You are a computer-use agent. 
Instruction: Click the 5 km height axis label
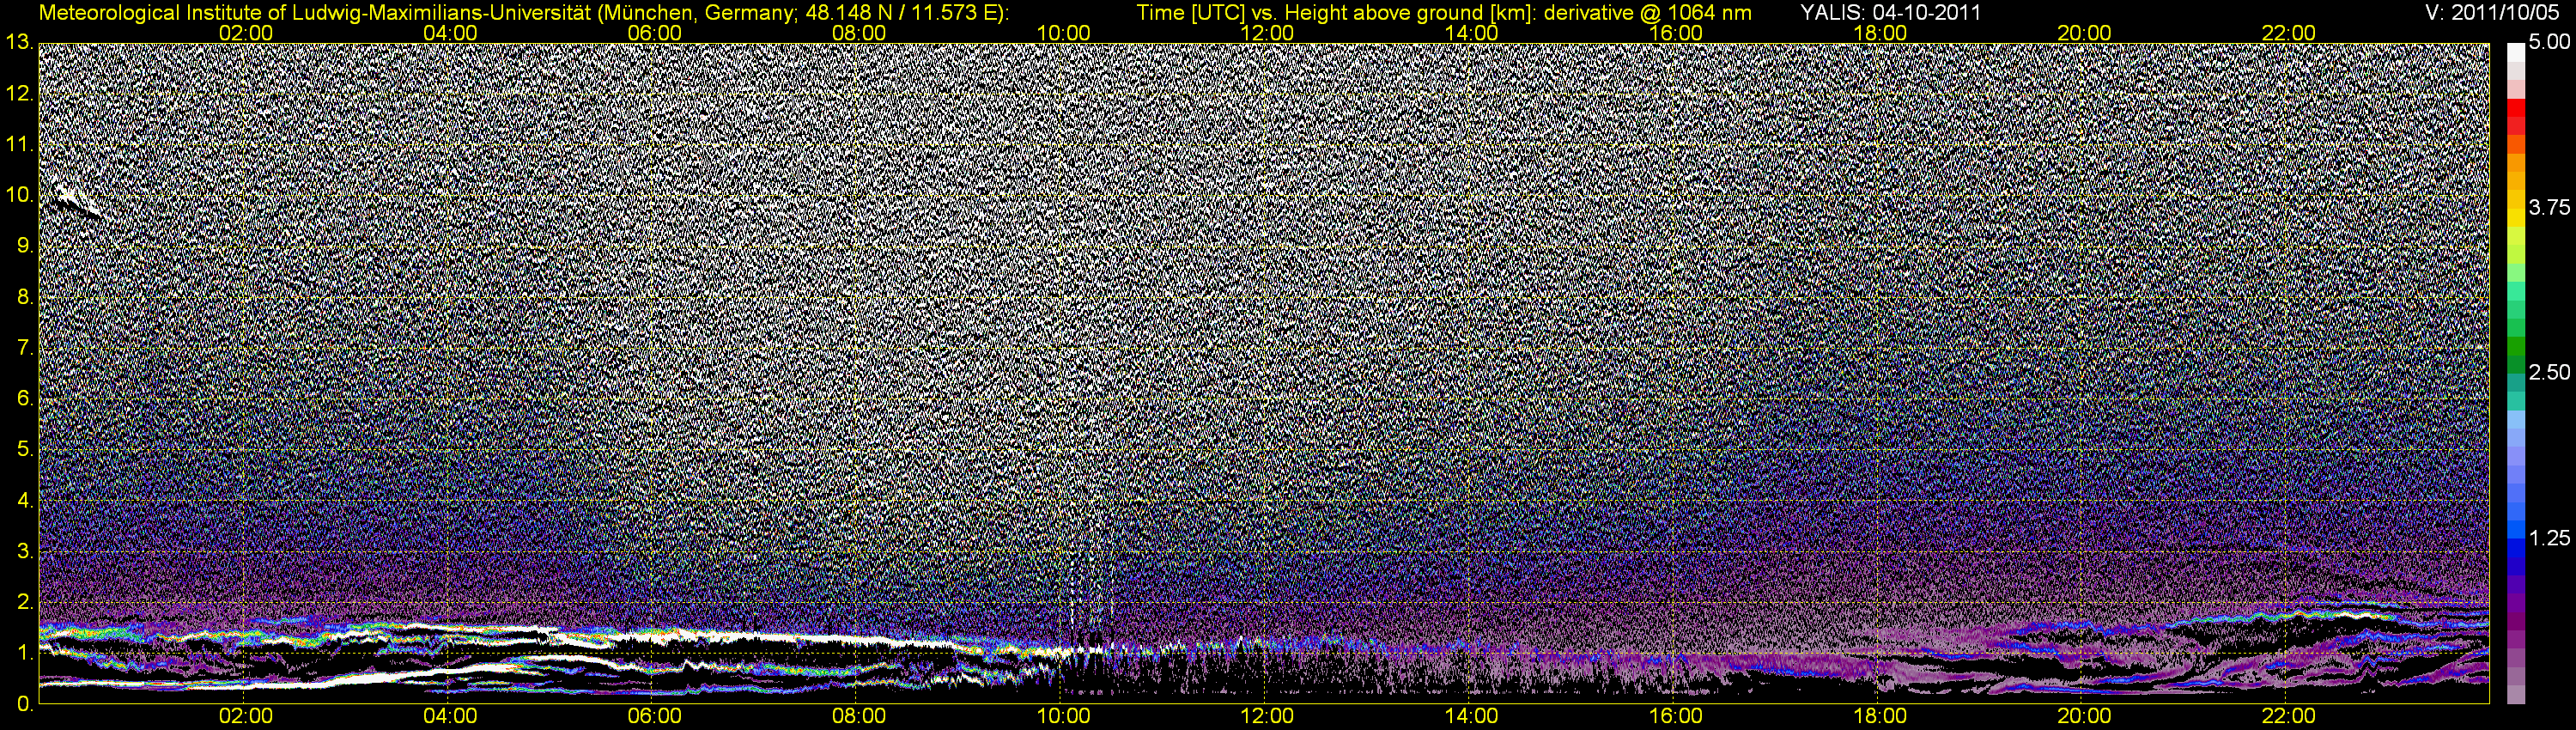coord(25,450)
